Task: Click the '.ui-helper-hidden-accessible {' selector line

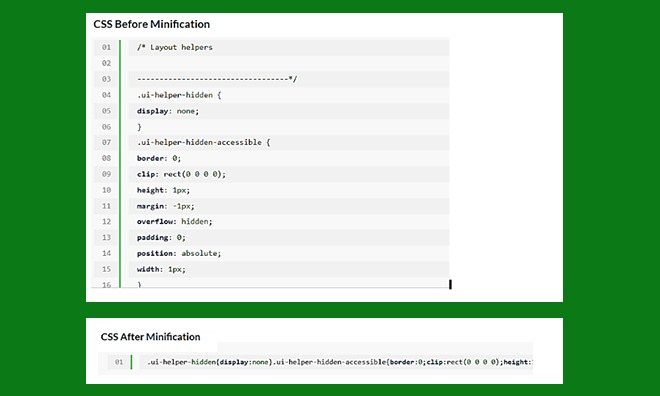Action: pyautogui.click(x=203, y=142)
